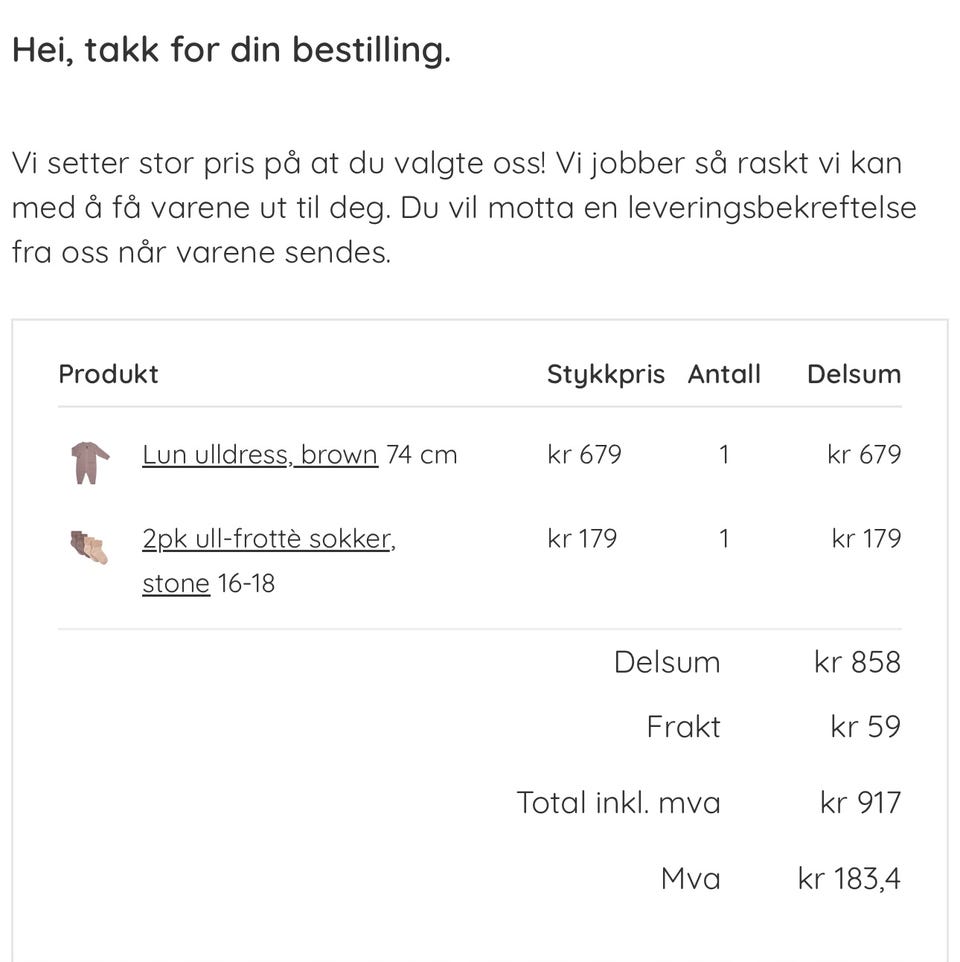The height and width of the screenshot is (962, 960).
Task: Click the "Delsum" column header
Action: click(x=854, y=374)
